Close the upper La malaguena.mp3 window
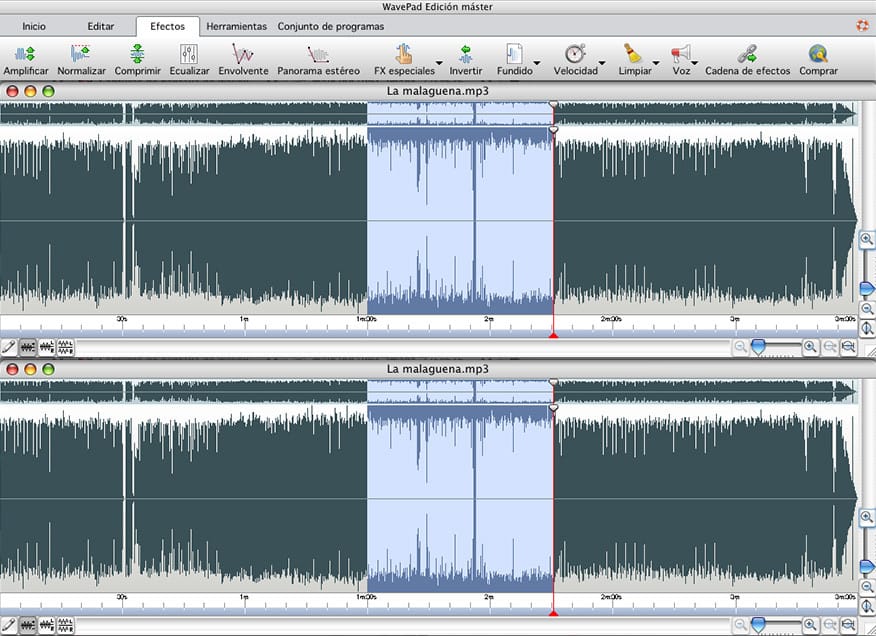 [x=12, y=91]
